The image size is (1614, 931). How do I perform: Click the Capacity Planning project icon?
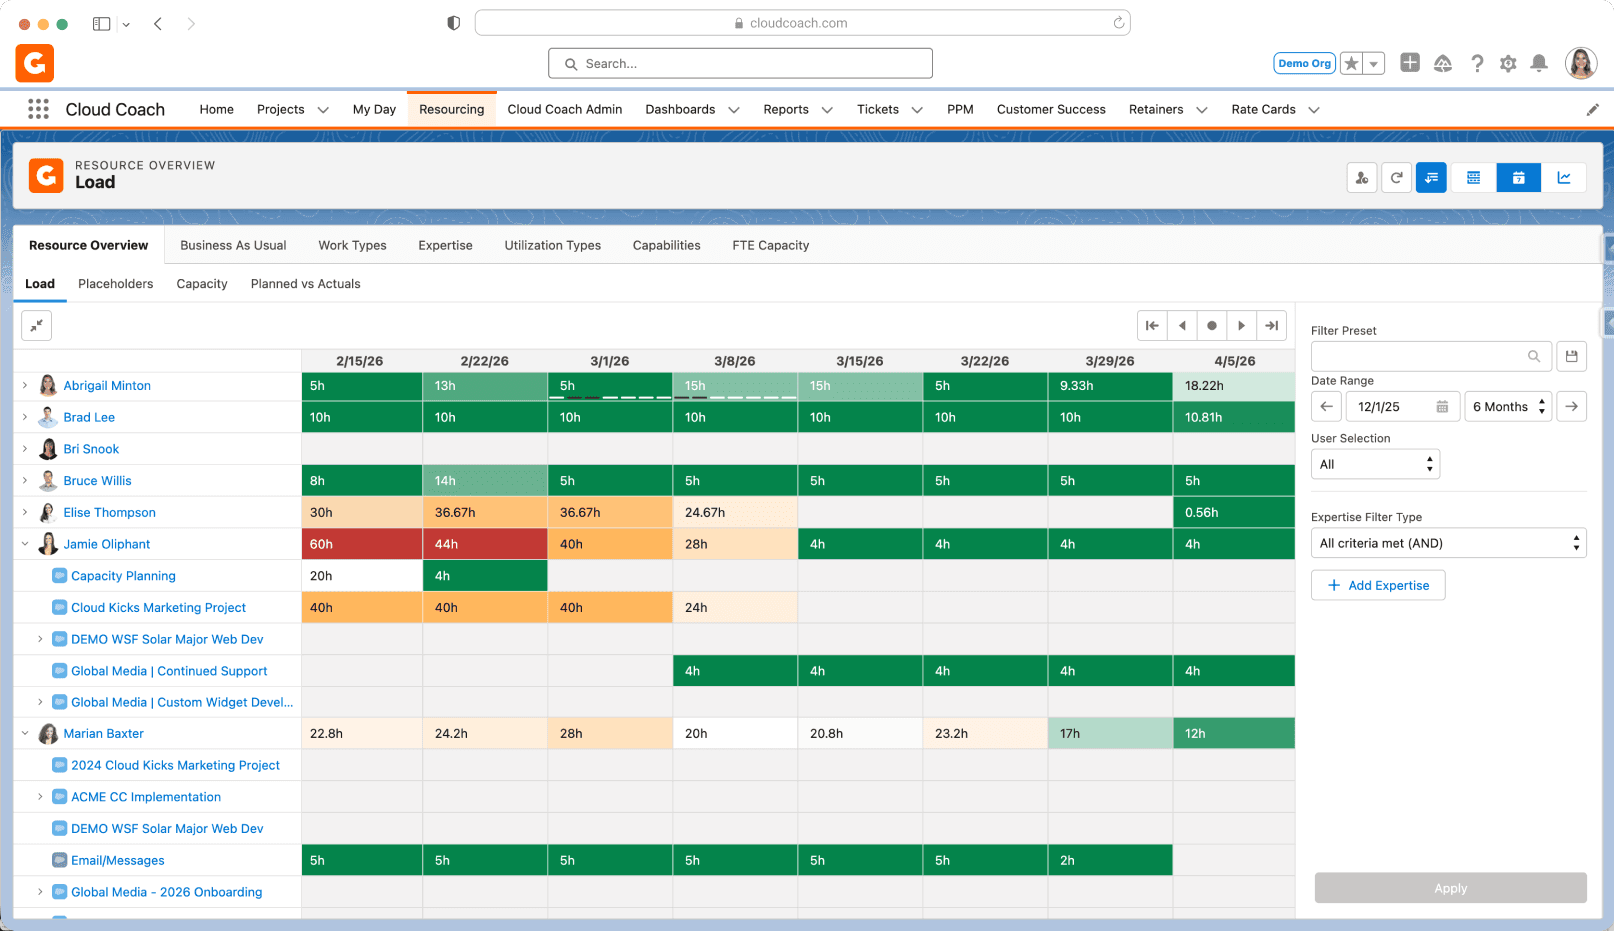pos(60,576)
